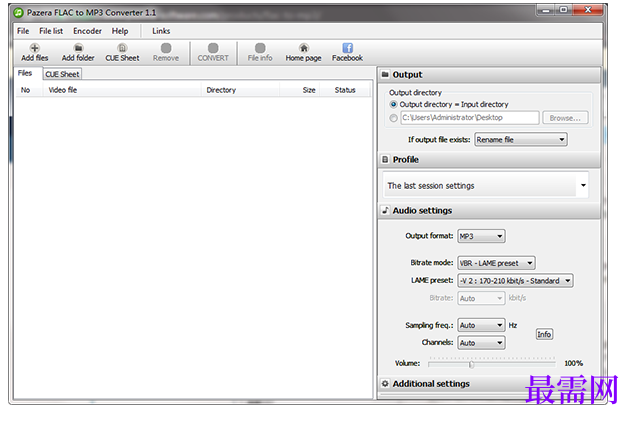
Task: Open the Output format MP3 dropdown
Action: (x=481, y=236)
